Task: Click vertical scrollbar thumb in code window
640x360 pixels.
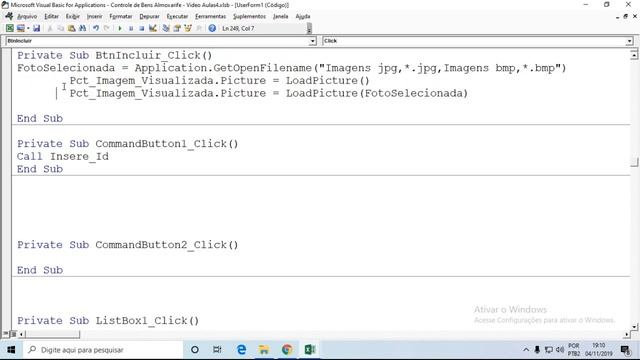Action: point(634,162)
